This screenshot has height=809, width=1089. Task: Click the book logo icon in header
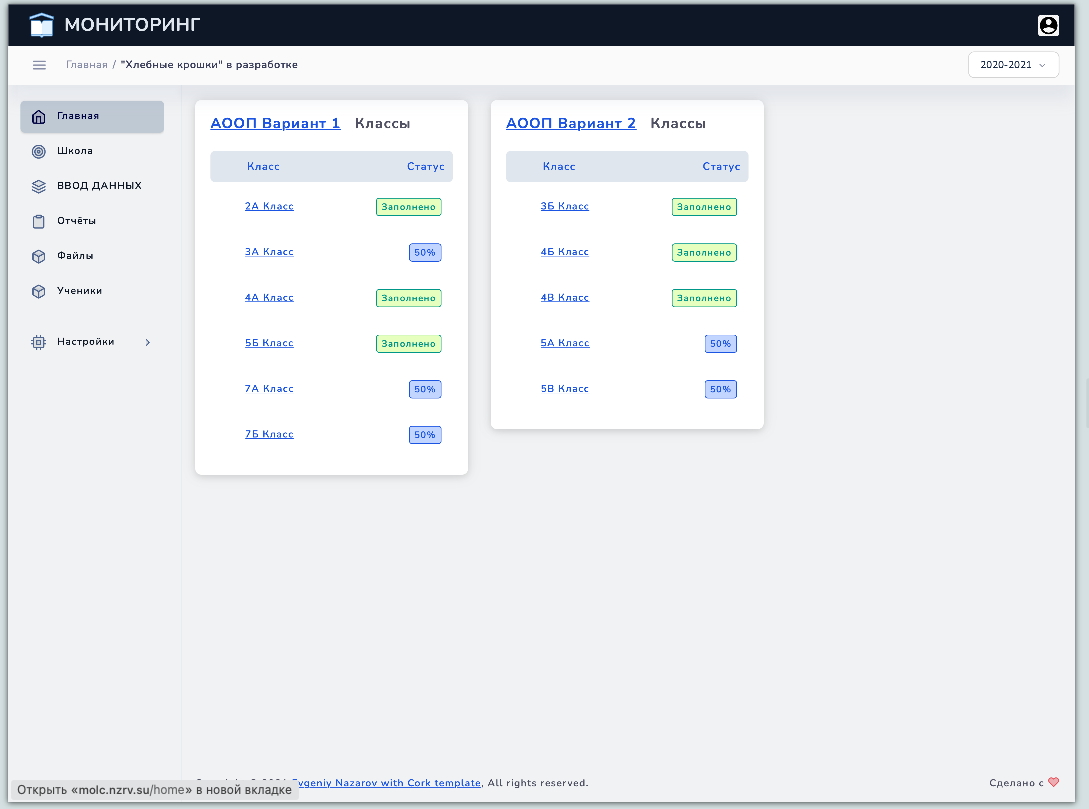(42, 25)
